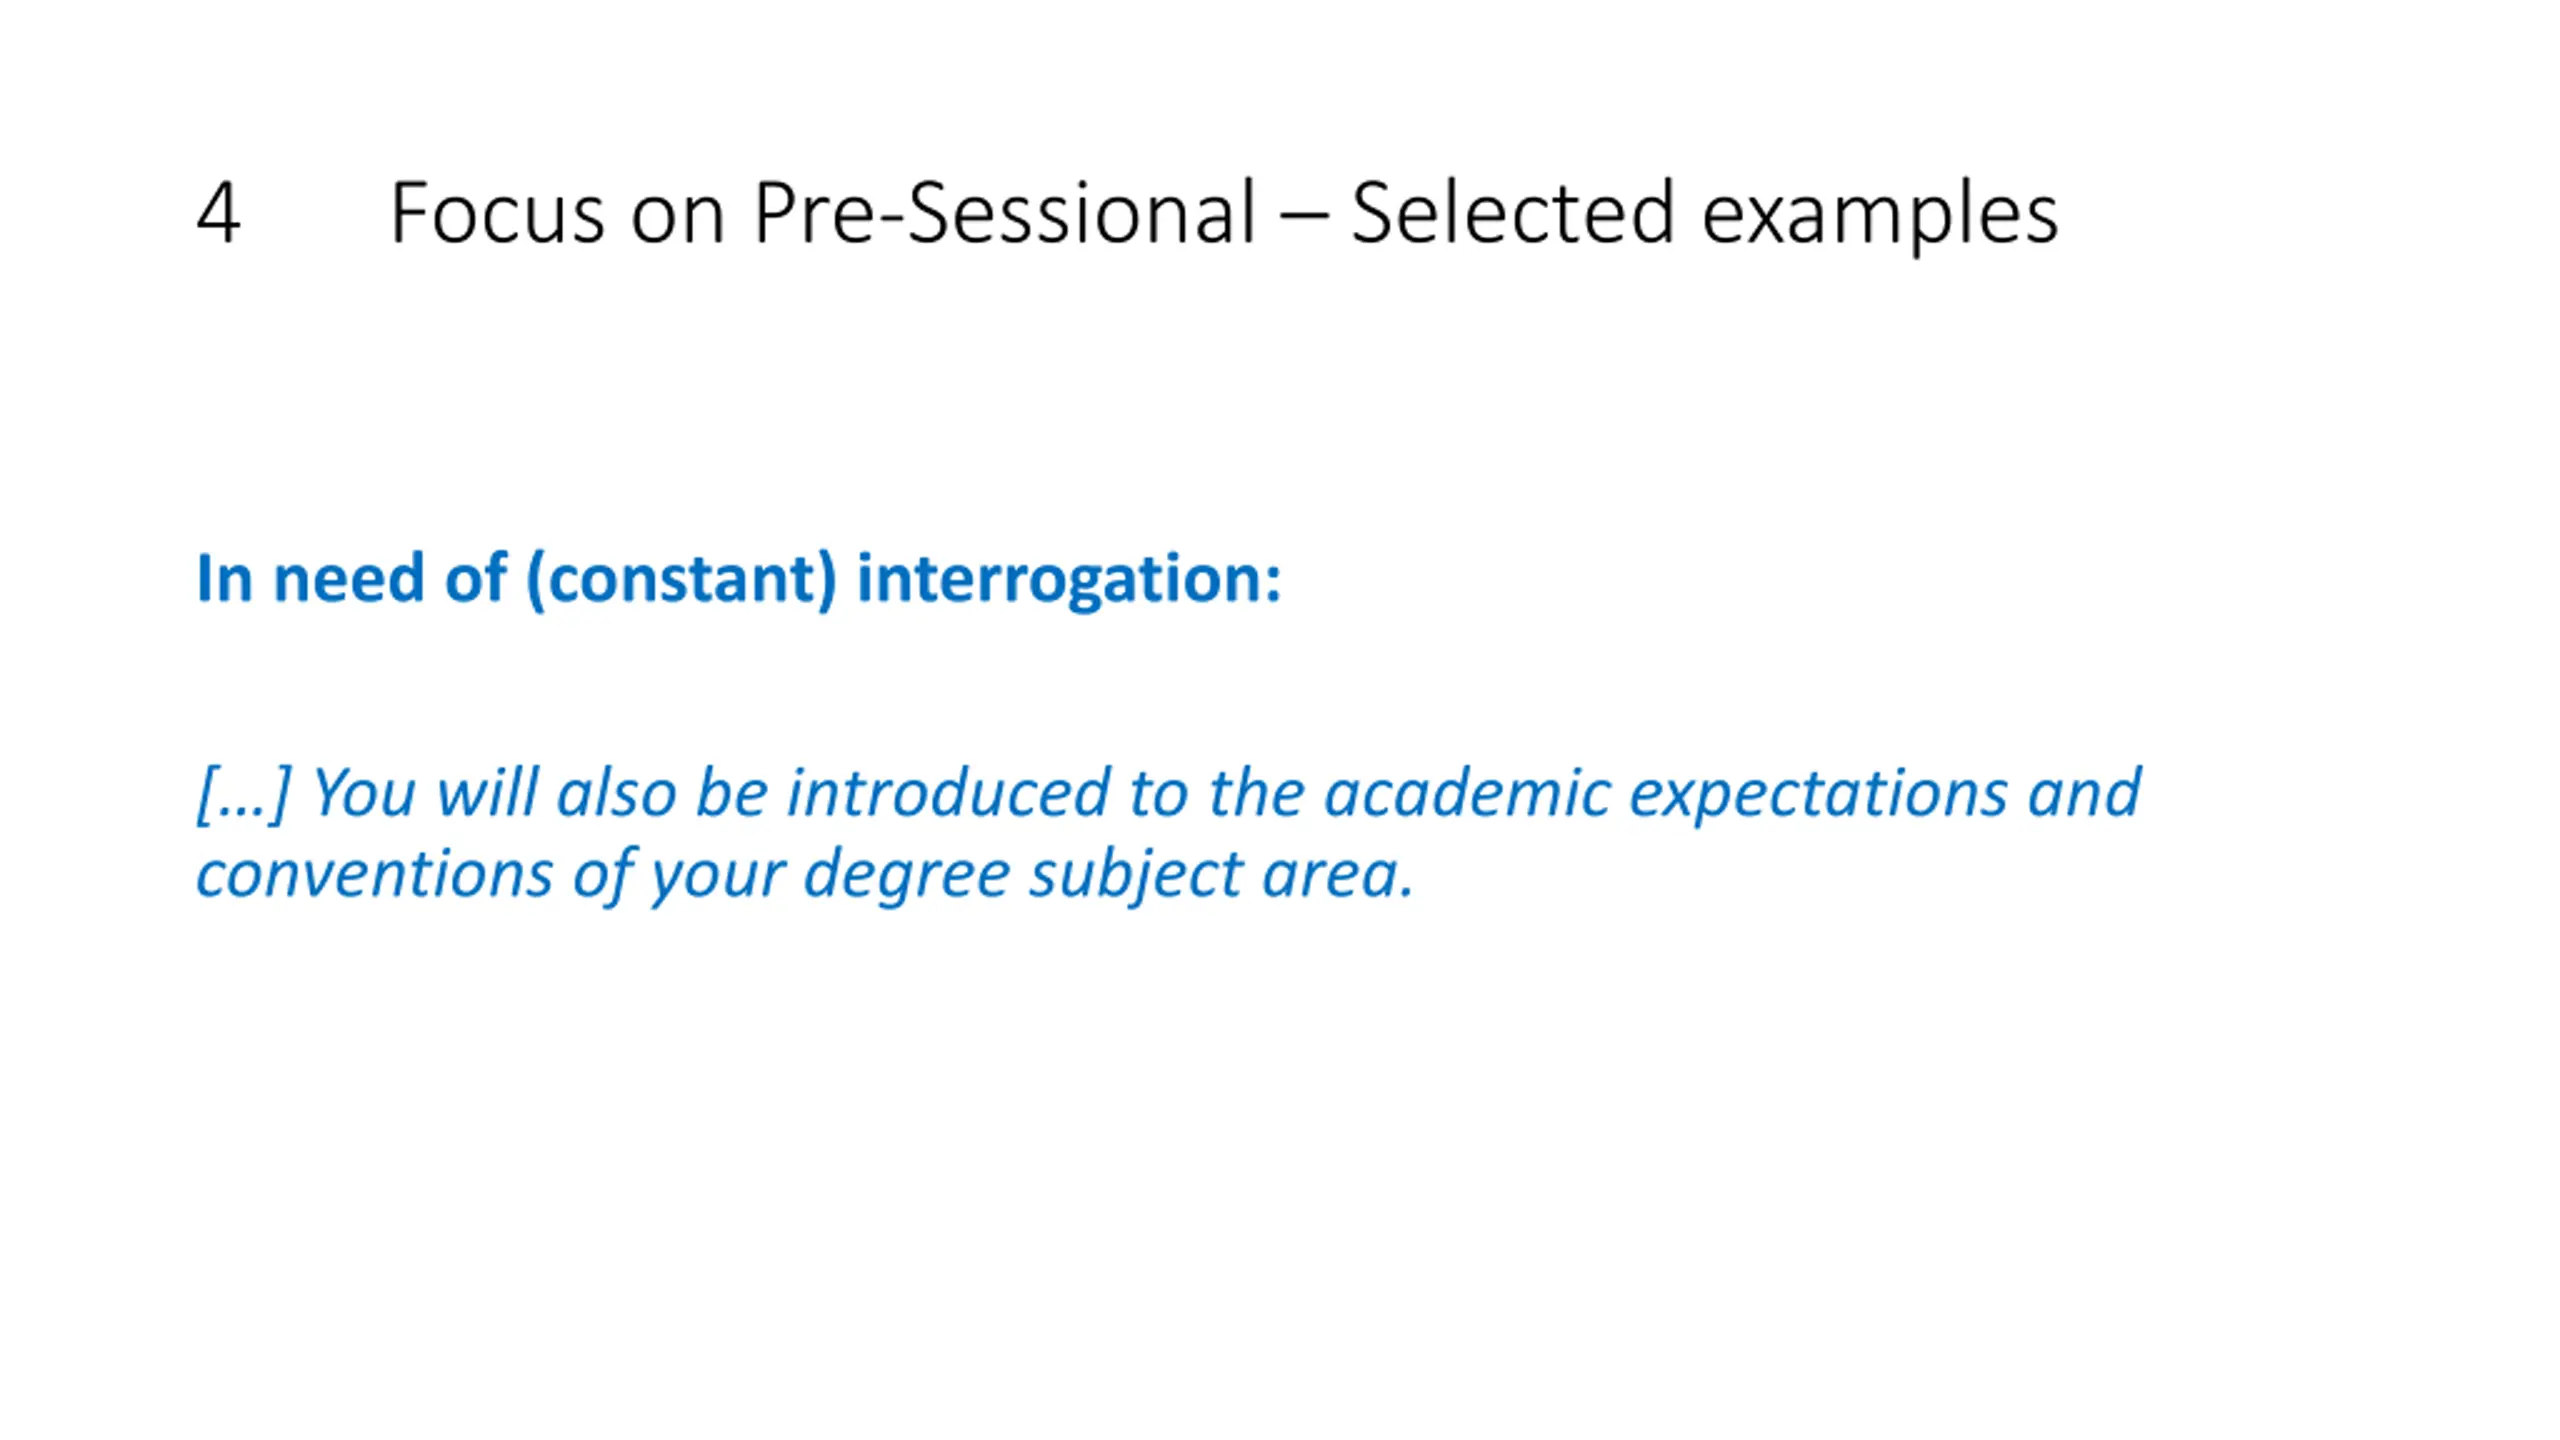Click the bold word interrogation:
This screenshot has height=1440, width=2560.
(x=1069, y=580)
